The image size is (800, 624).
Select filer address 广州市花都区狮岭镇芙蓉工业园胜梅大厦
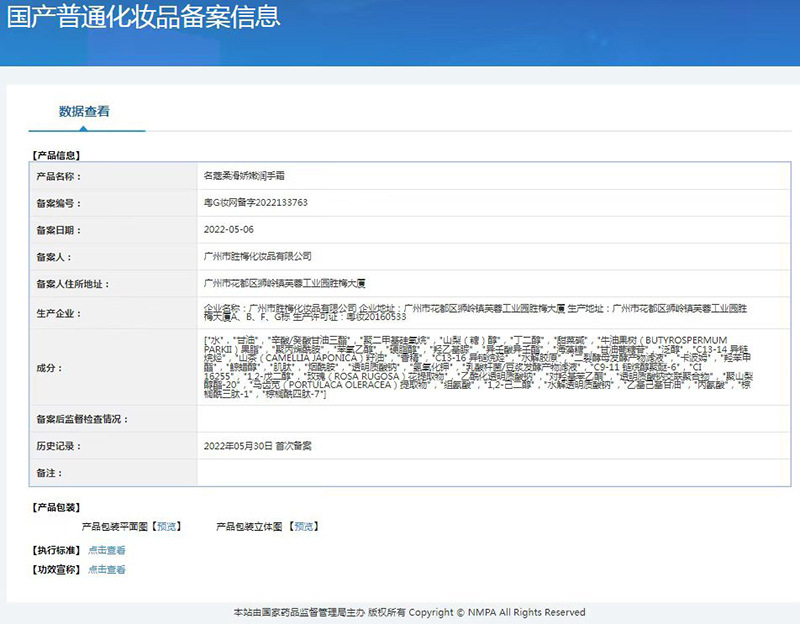click(285, 283)
